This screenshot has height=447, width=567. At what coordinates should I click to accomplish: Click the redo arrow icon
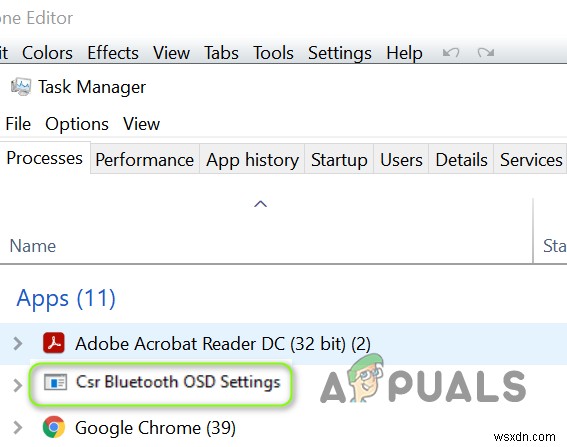tap(486, 53)
